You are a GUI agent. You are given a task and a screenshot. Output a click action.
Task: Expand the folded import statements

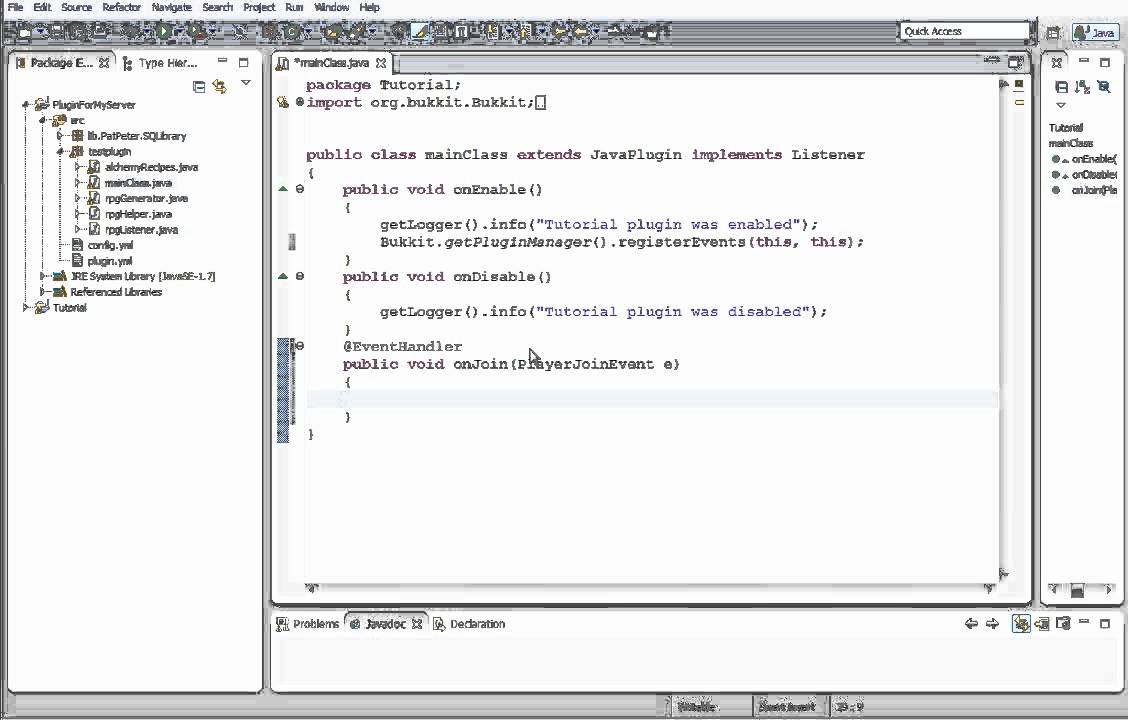tap(300, 102)
